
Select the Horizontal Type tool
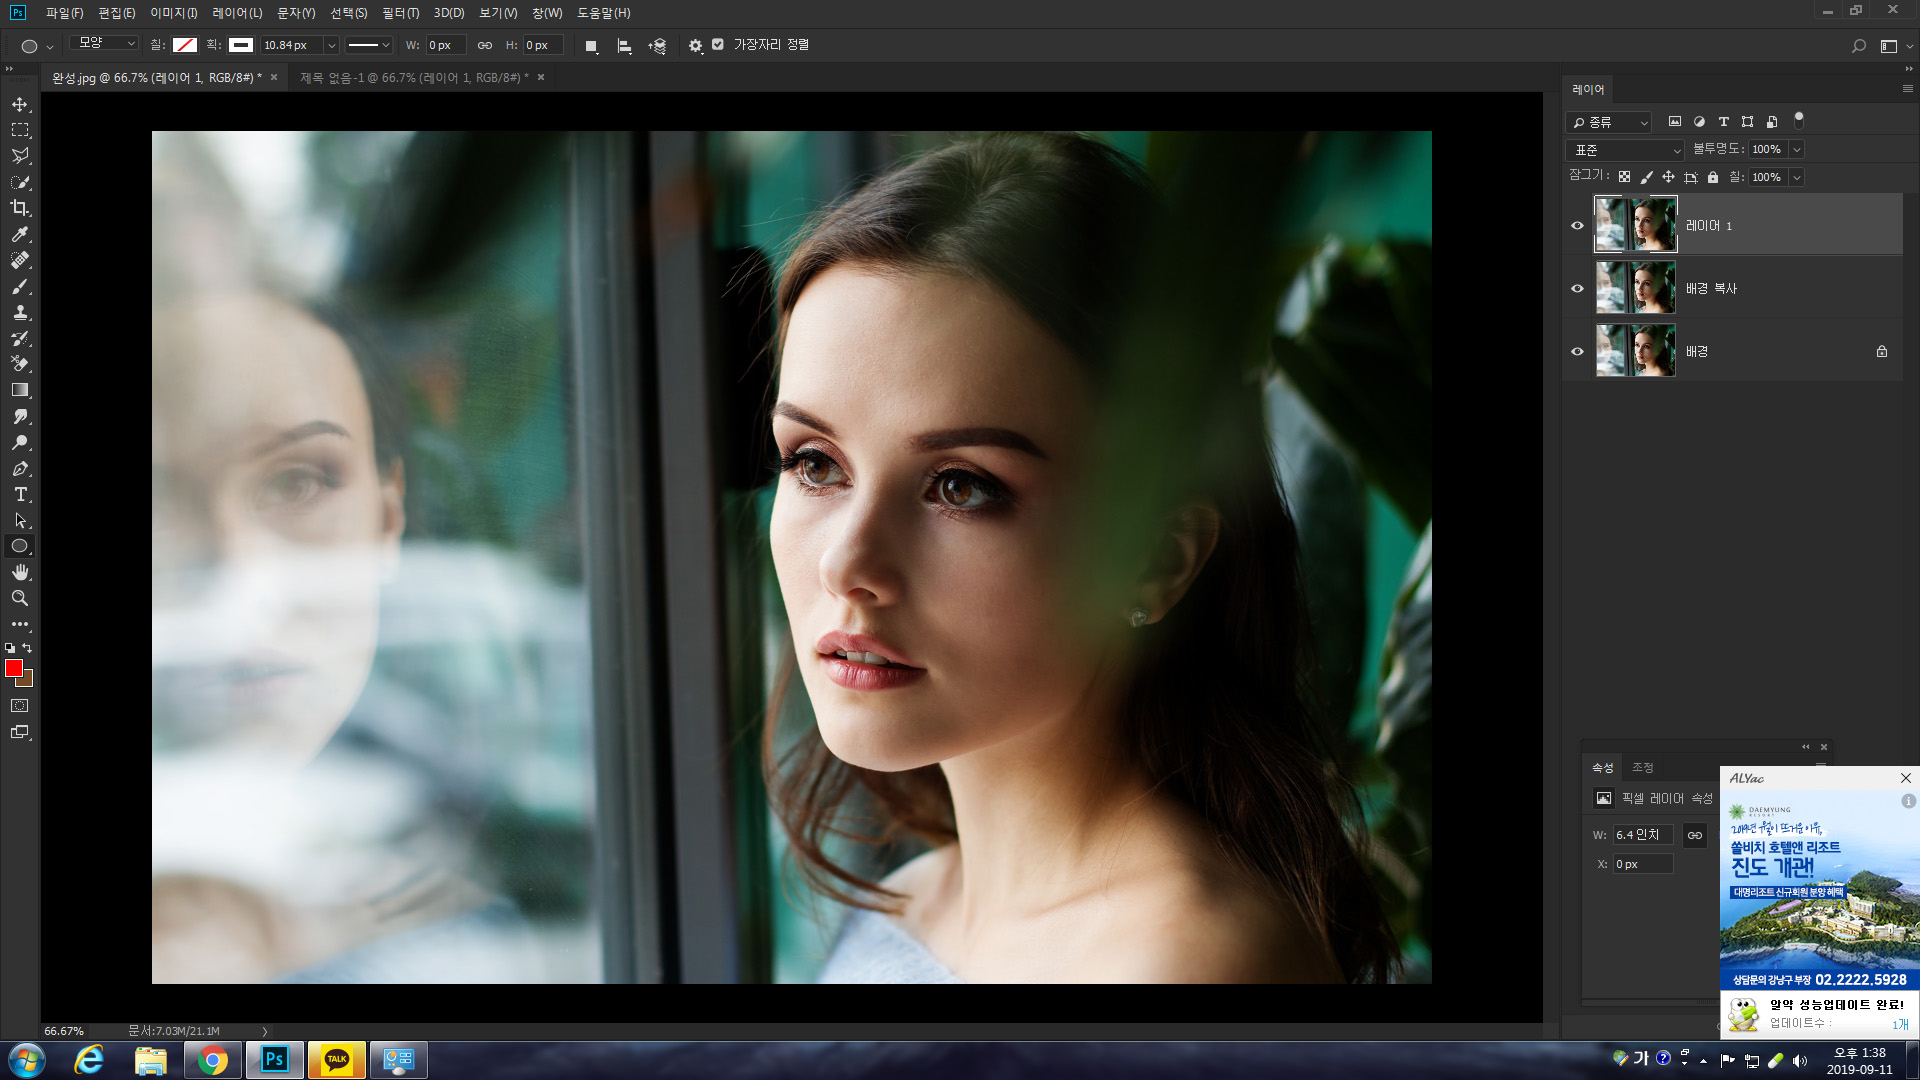click(20, 495)
